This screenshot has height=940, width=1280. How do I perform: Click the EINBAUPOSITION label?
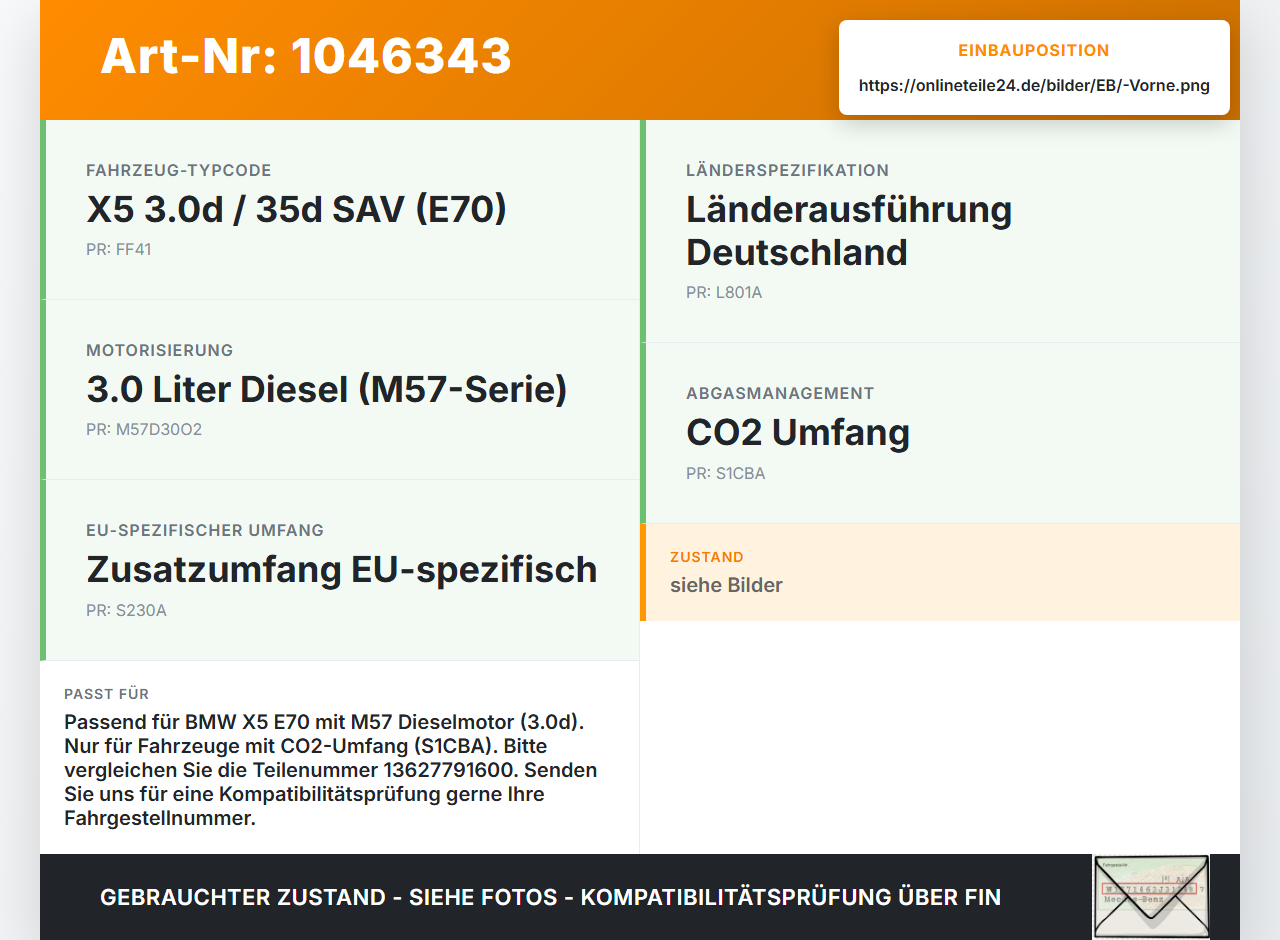click(1034, 50)
